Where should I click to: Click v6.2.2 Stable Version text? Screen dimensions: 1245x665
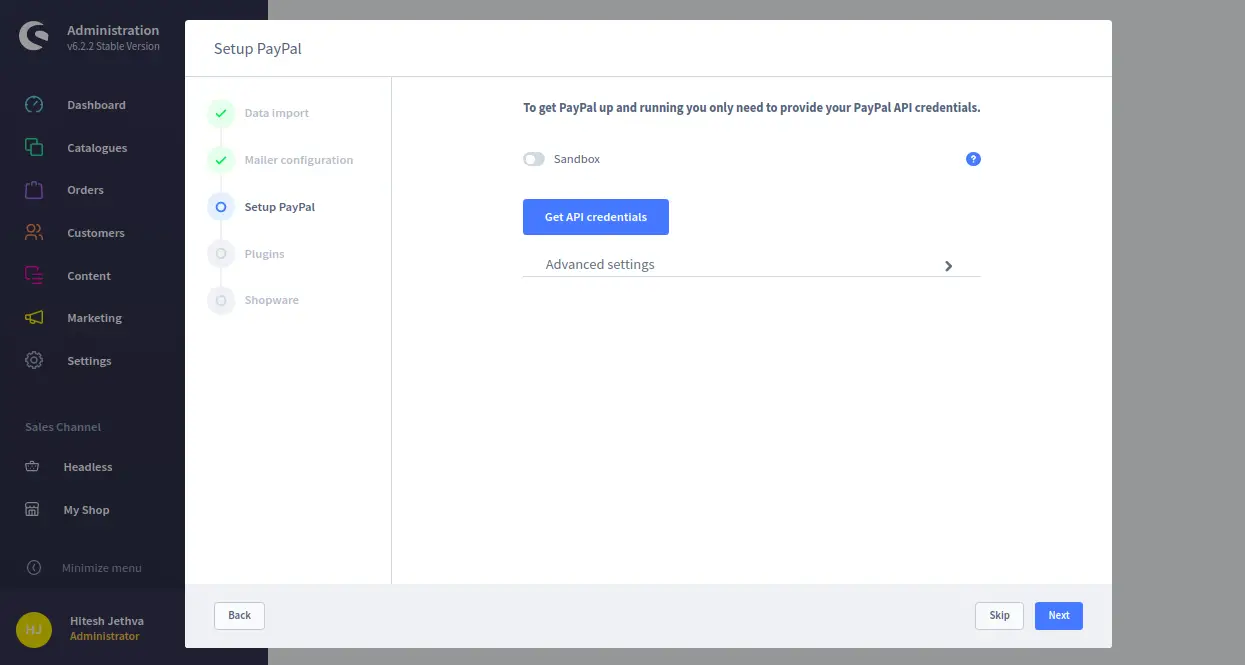coord(113,46)
